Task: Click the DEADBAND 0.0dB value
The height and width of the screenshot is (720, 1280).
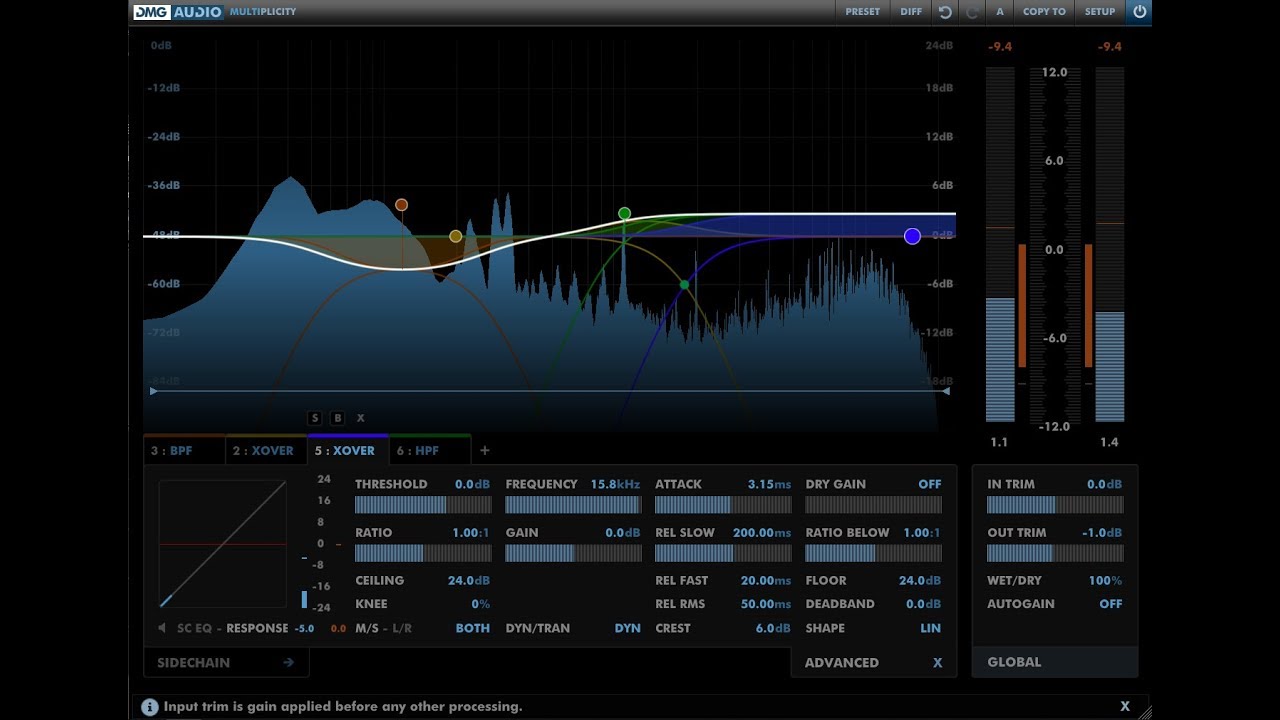Action: 923,604
